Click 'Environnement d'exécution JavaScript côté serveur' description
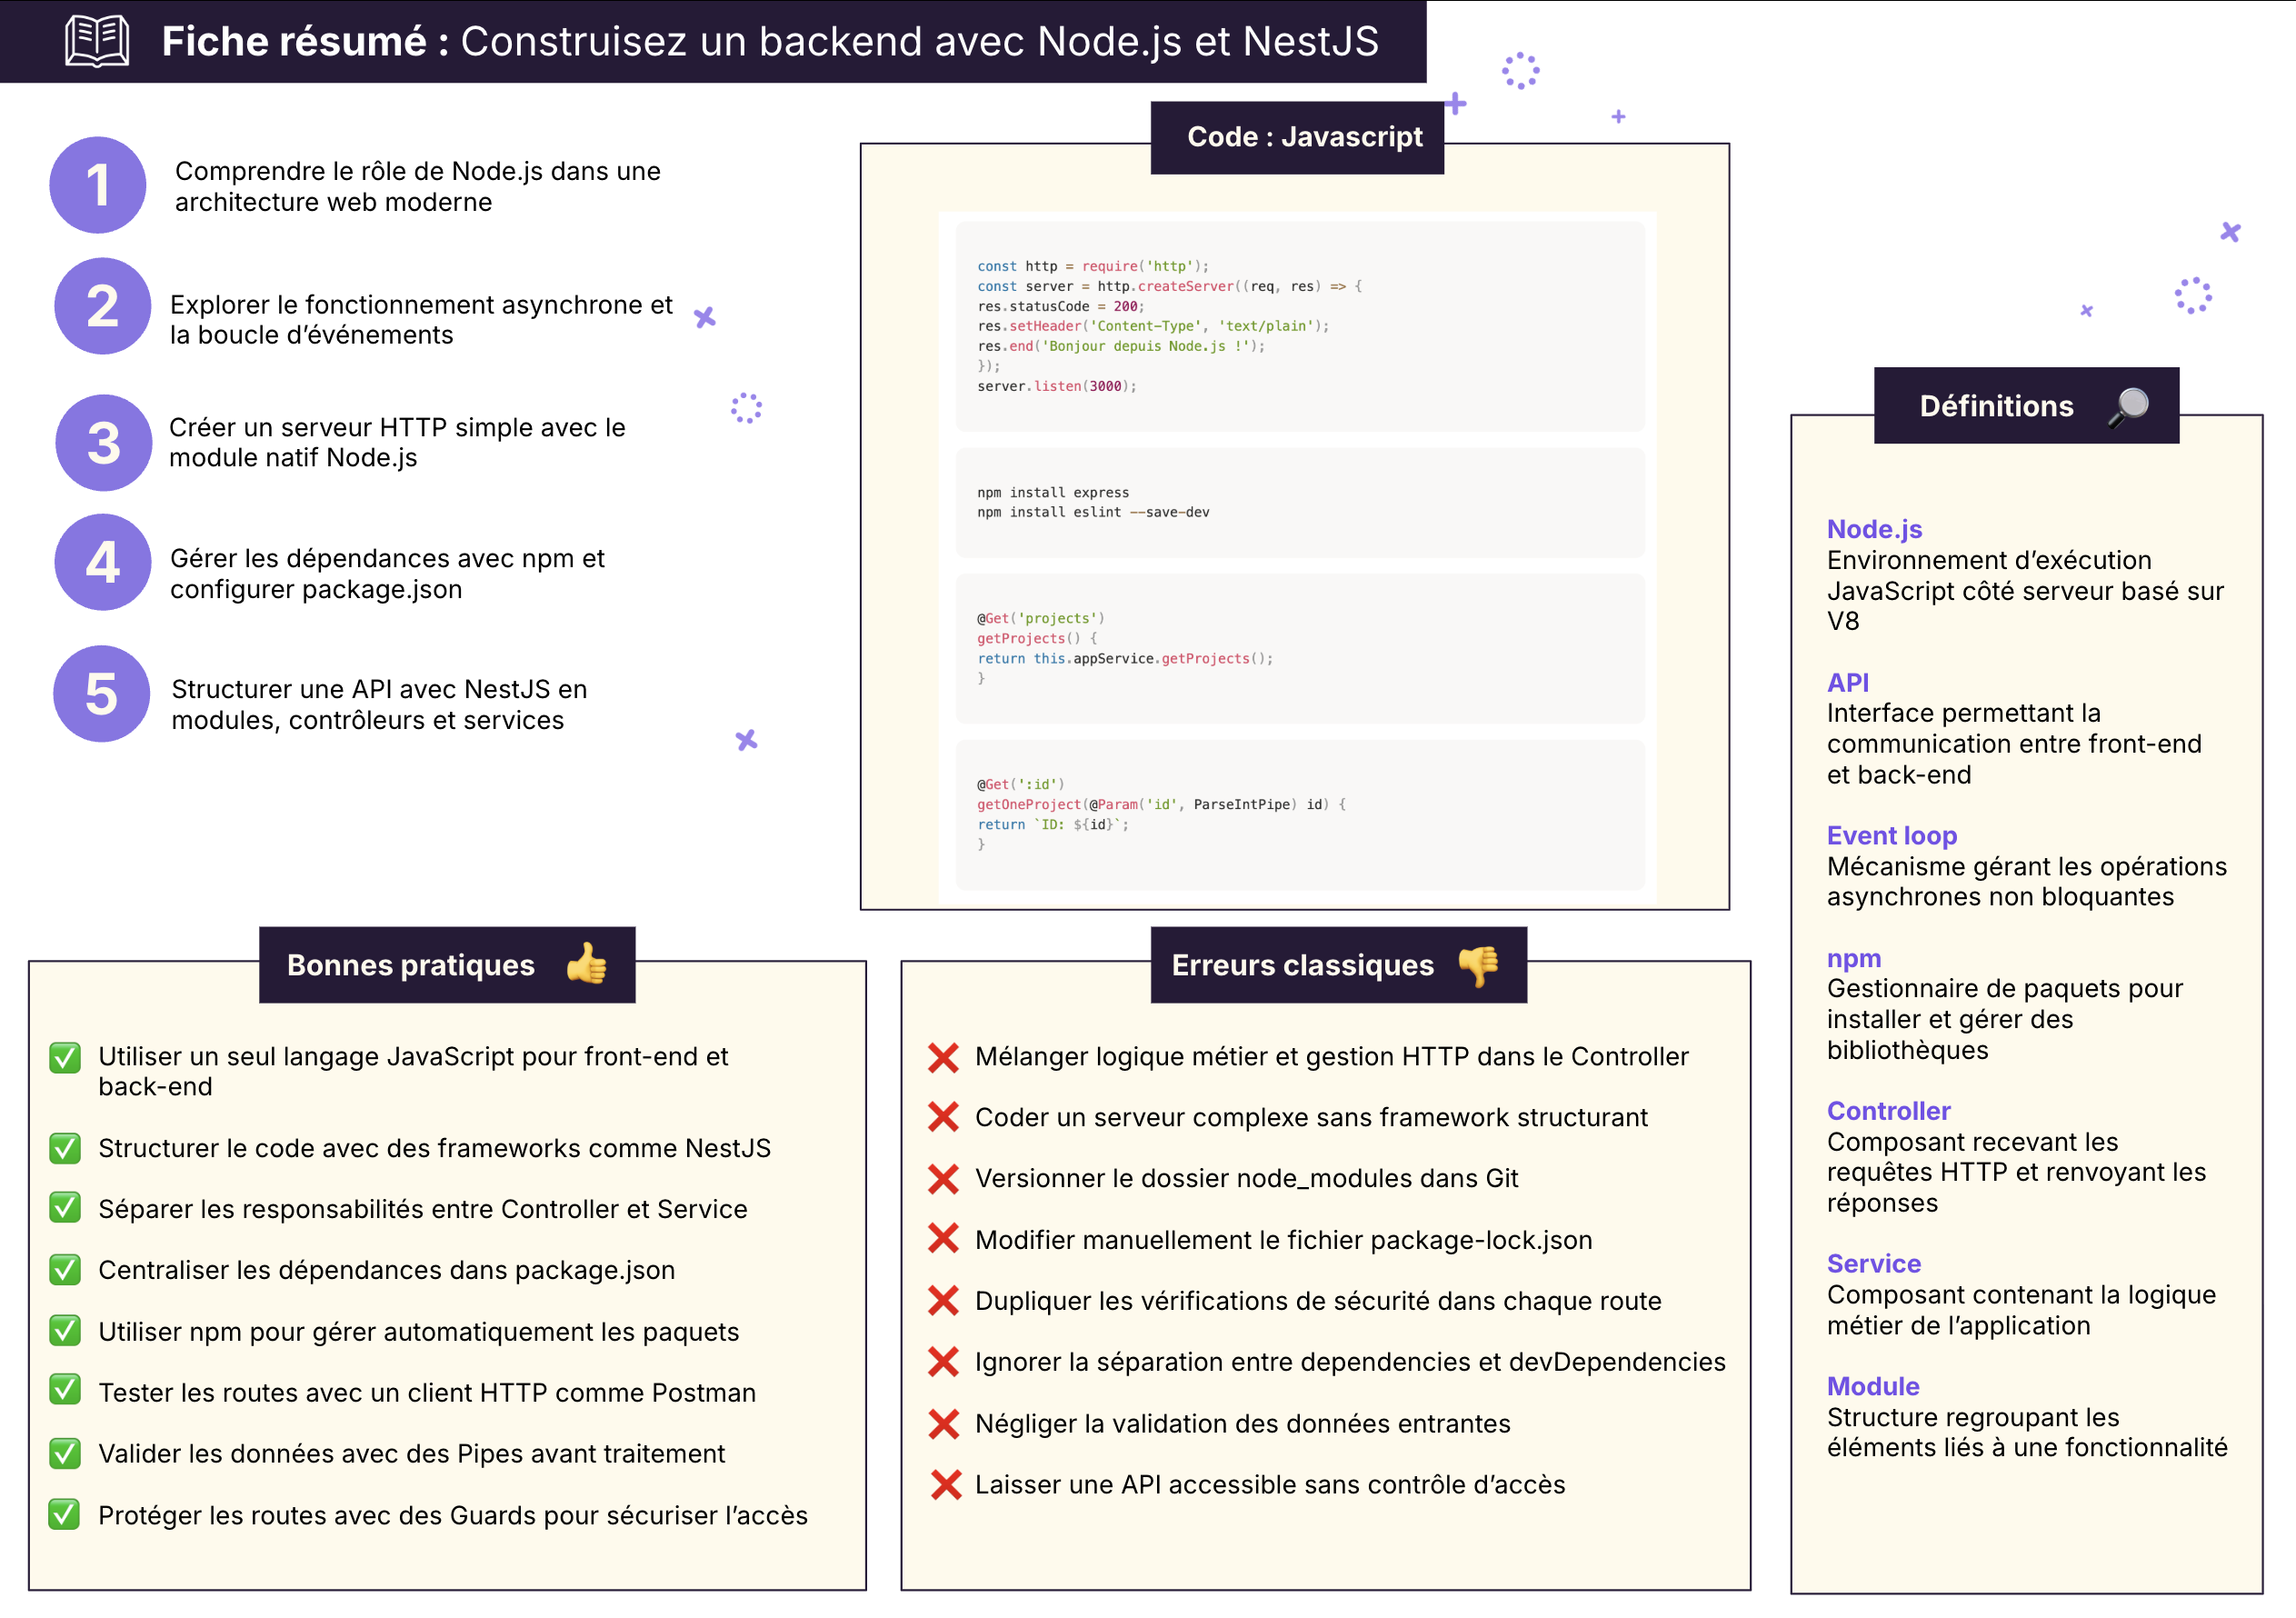Viewport: 2296px width, 1618px height. [x=2025, y=590]
